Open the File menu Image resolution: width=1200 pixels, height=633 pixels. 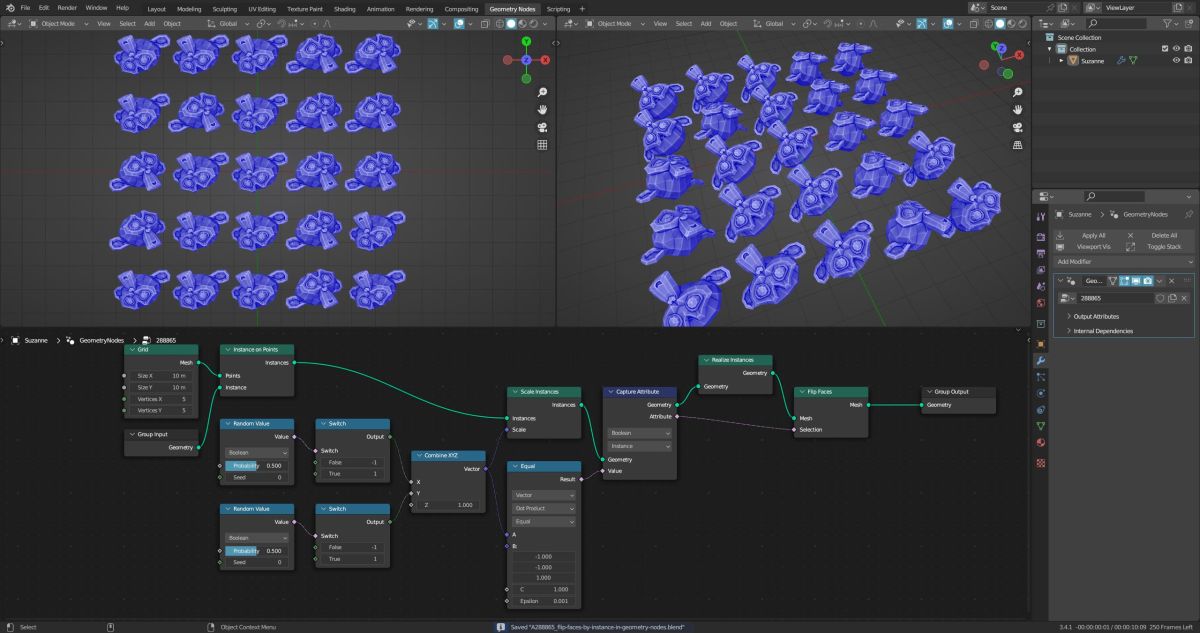(x=25, y=8)
